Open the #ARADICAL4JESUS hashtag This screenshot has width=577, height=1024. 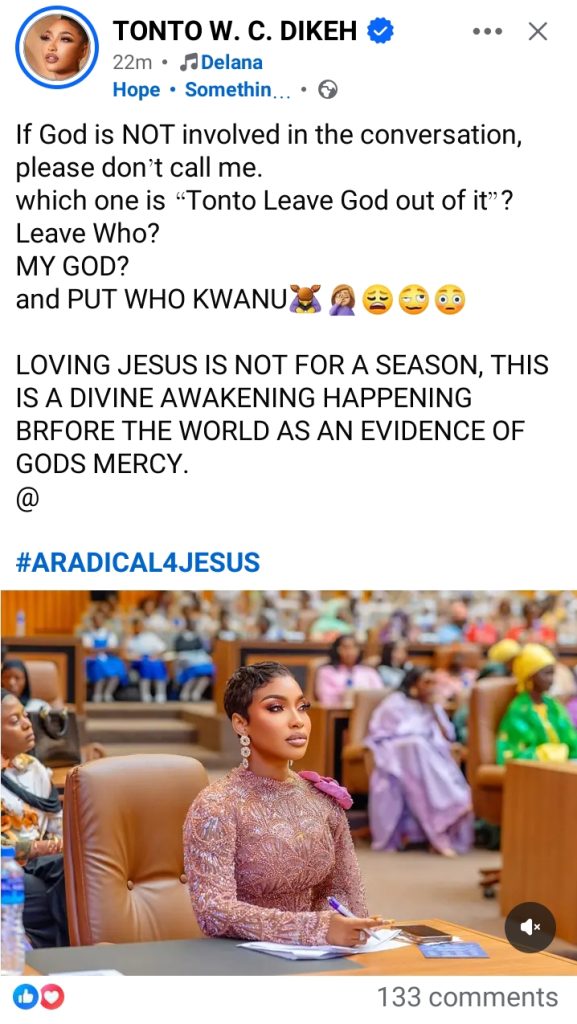tap(137, 562)
